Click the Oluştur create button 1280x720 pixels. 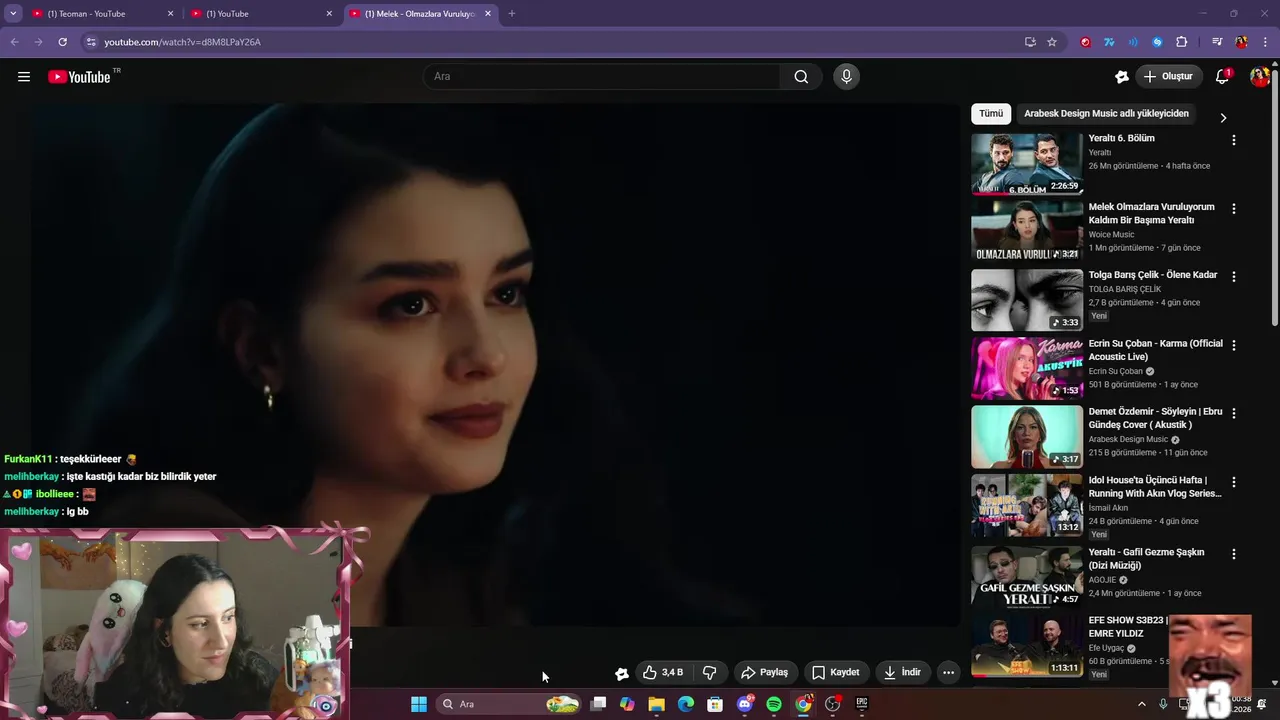pos(1169,77)
